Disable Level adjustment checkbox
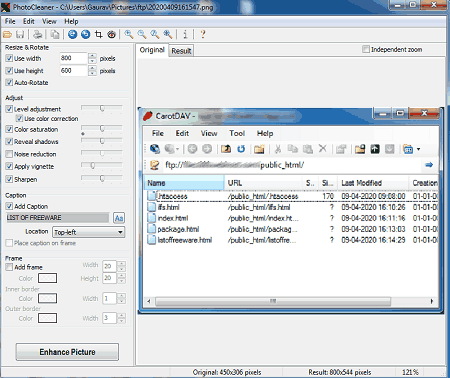 point(9,109)
